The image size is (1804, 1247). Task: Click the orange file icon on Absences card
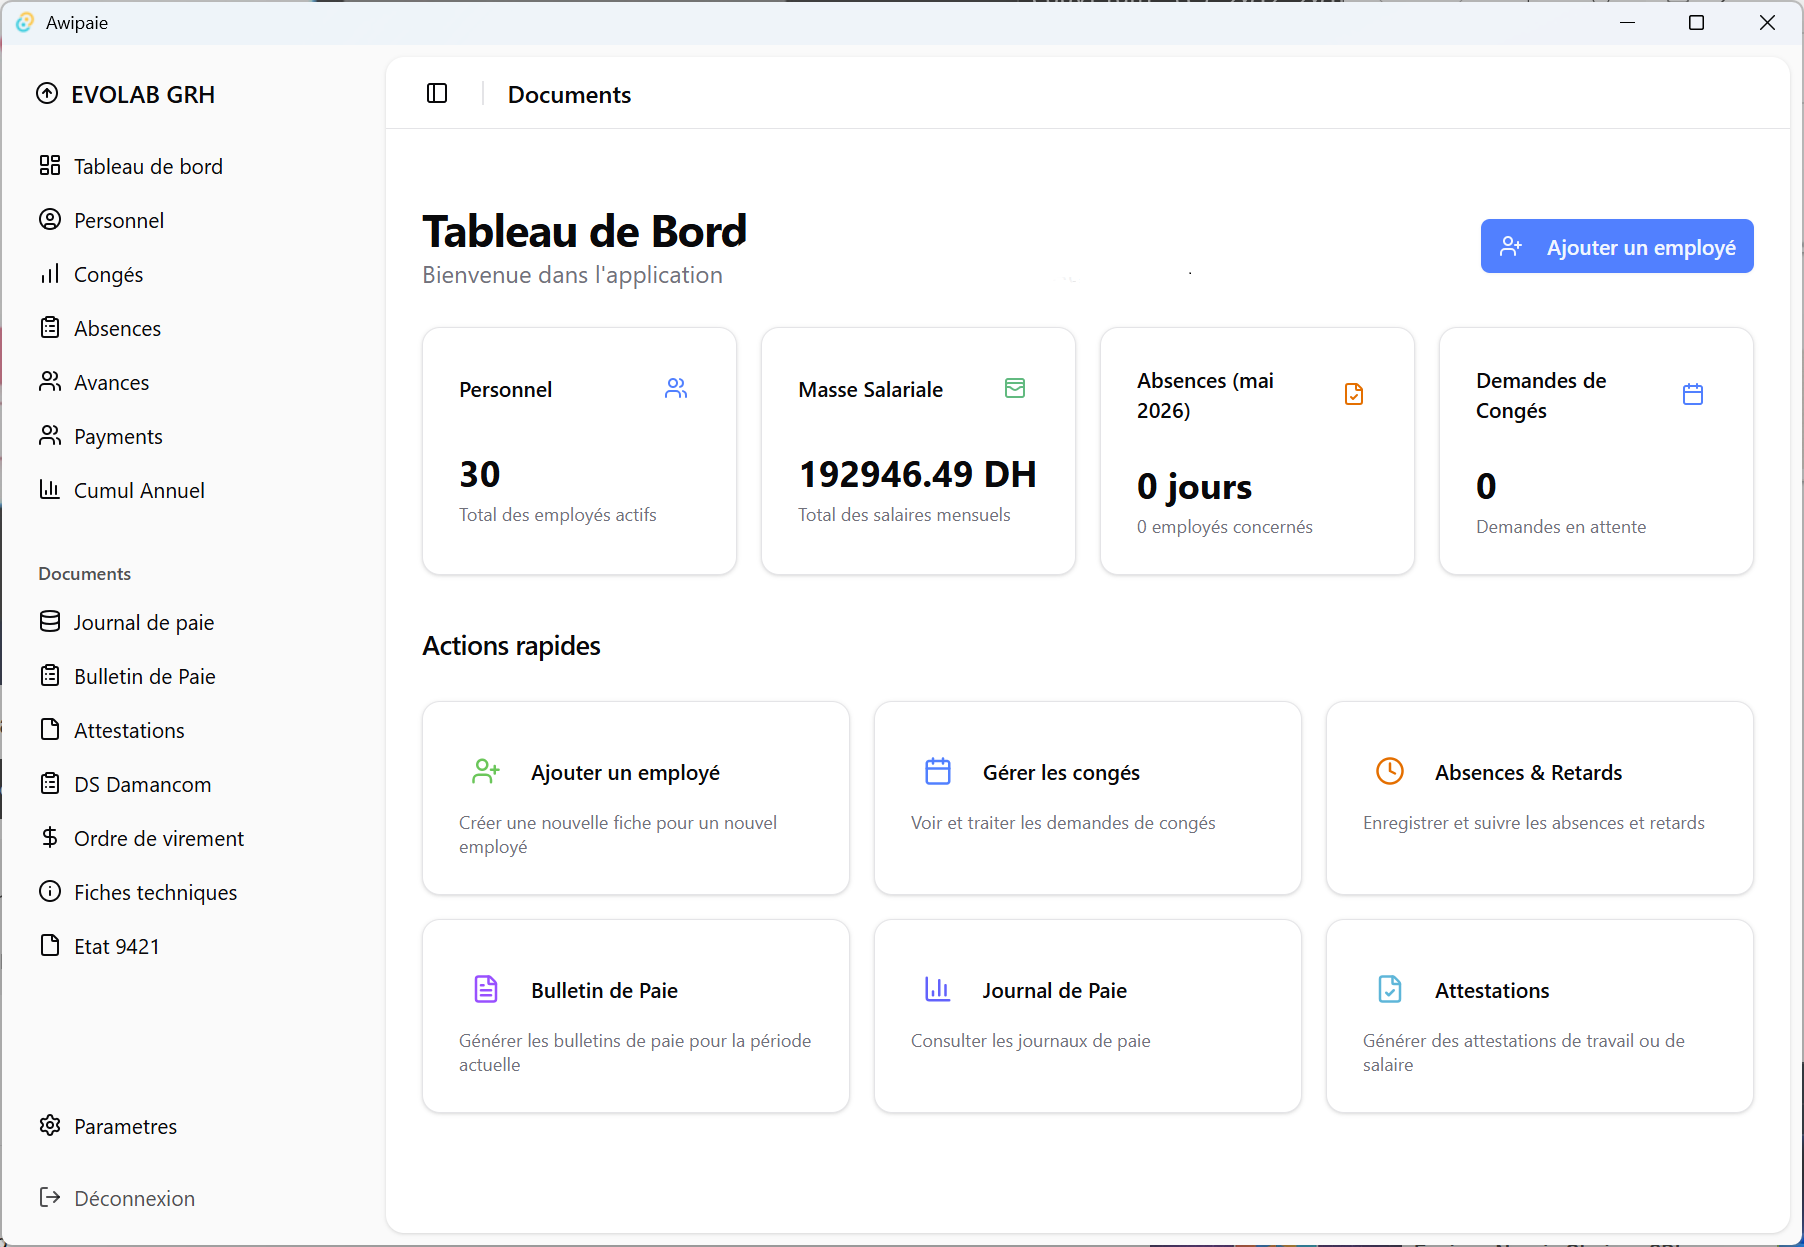click(1354, 394)
